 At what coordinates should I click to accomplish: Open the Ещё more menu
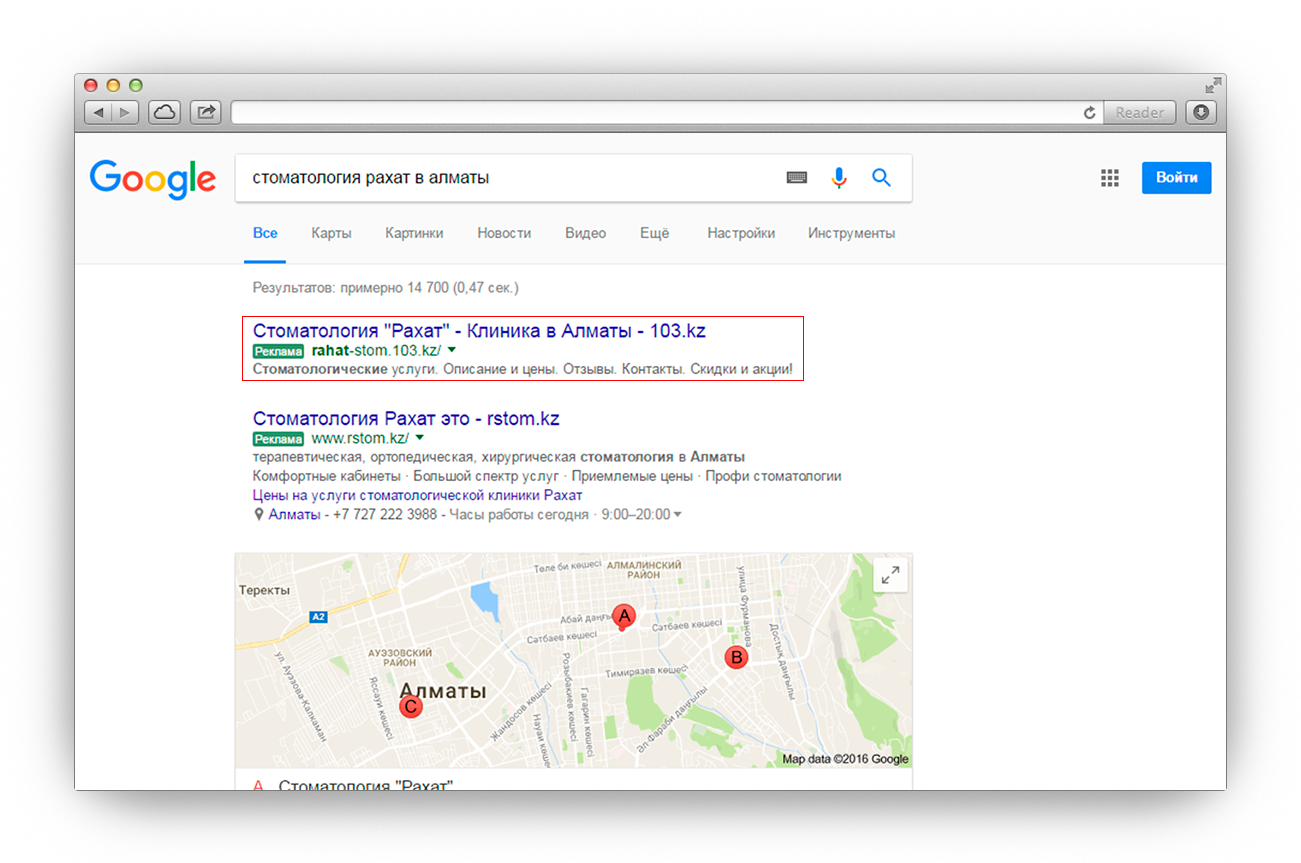pyautogui.click(x=655, y=233)
